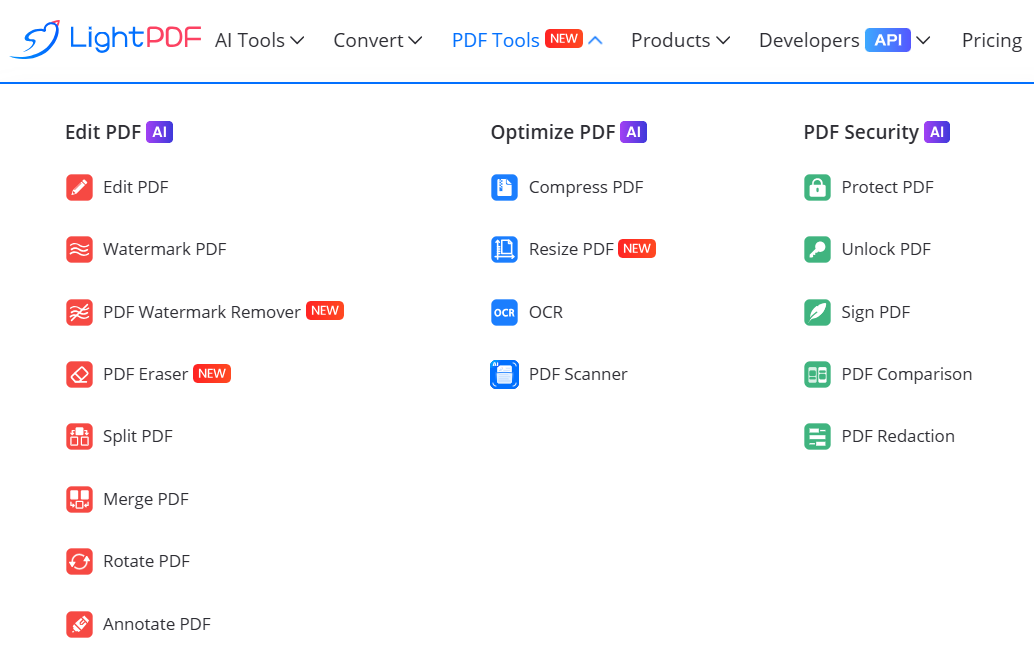Viewport: 1034px width, 649px height.
Task: Select the Edit PDF pencil icon
Action: [x=79, y=187]
